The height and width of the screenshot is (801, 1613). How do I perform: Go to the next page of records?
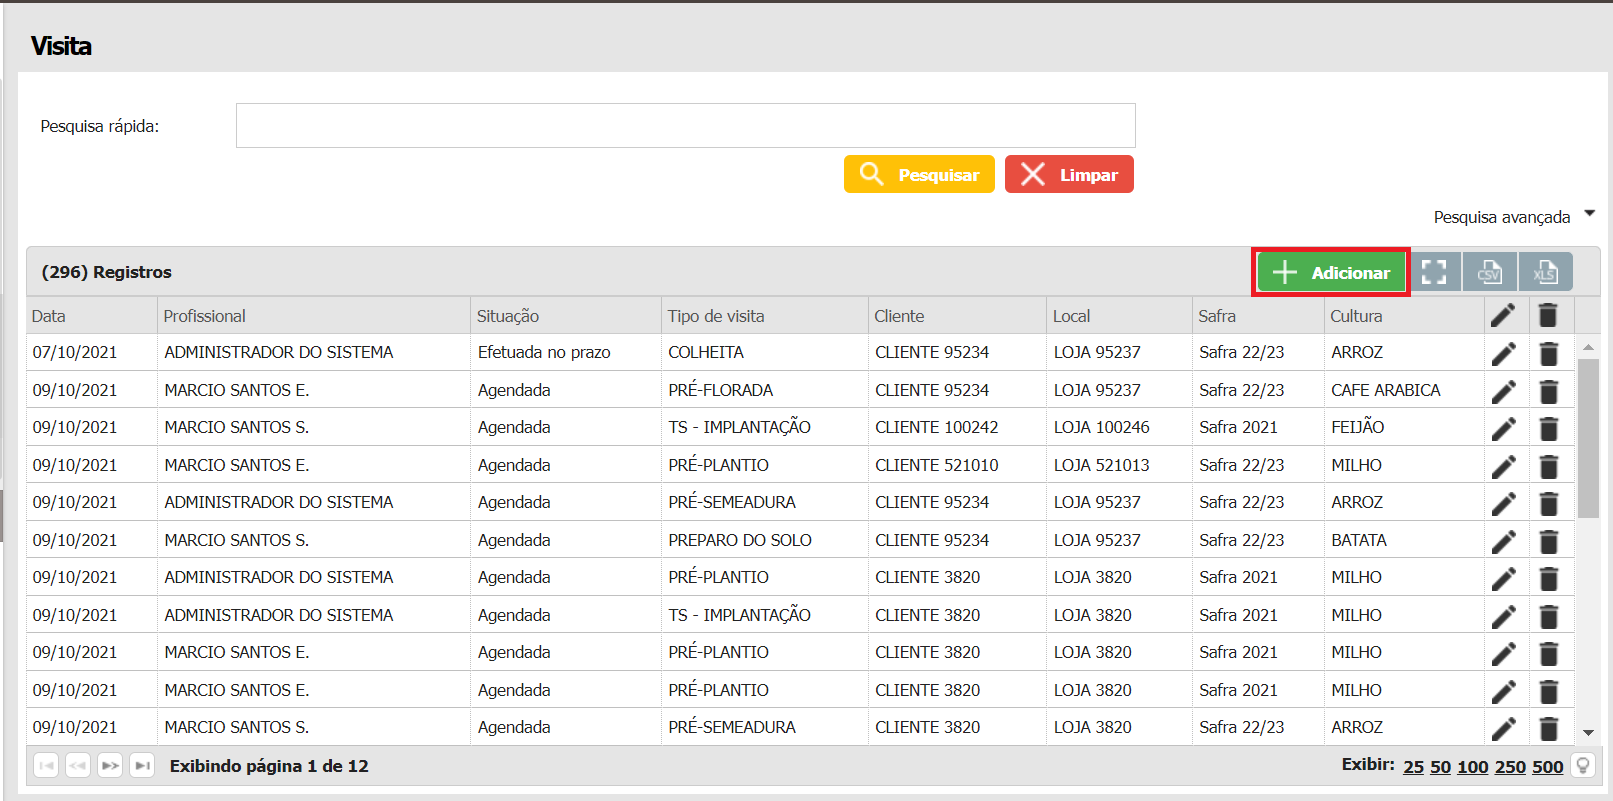(110, 765)
